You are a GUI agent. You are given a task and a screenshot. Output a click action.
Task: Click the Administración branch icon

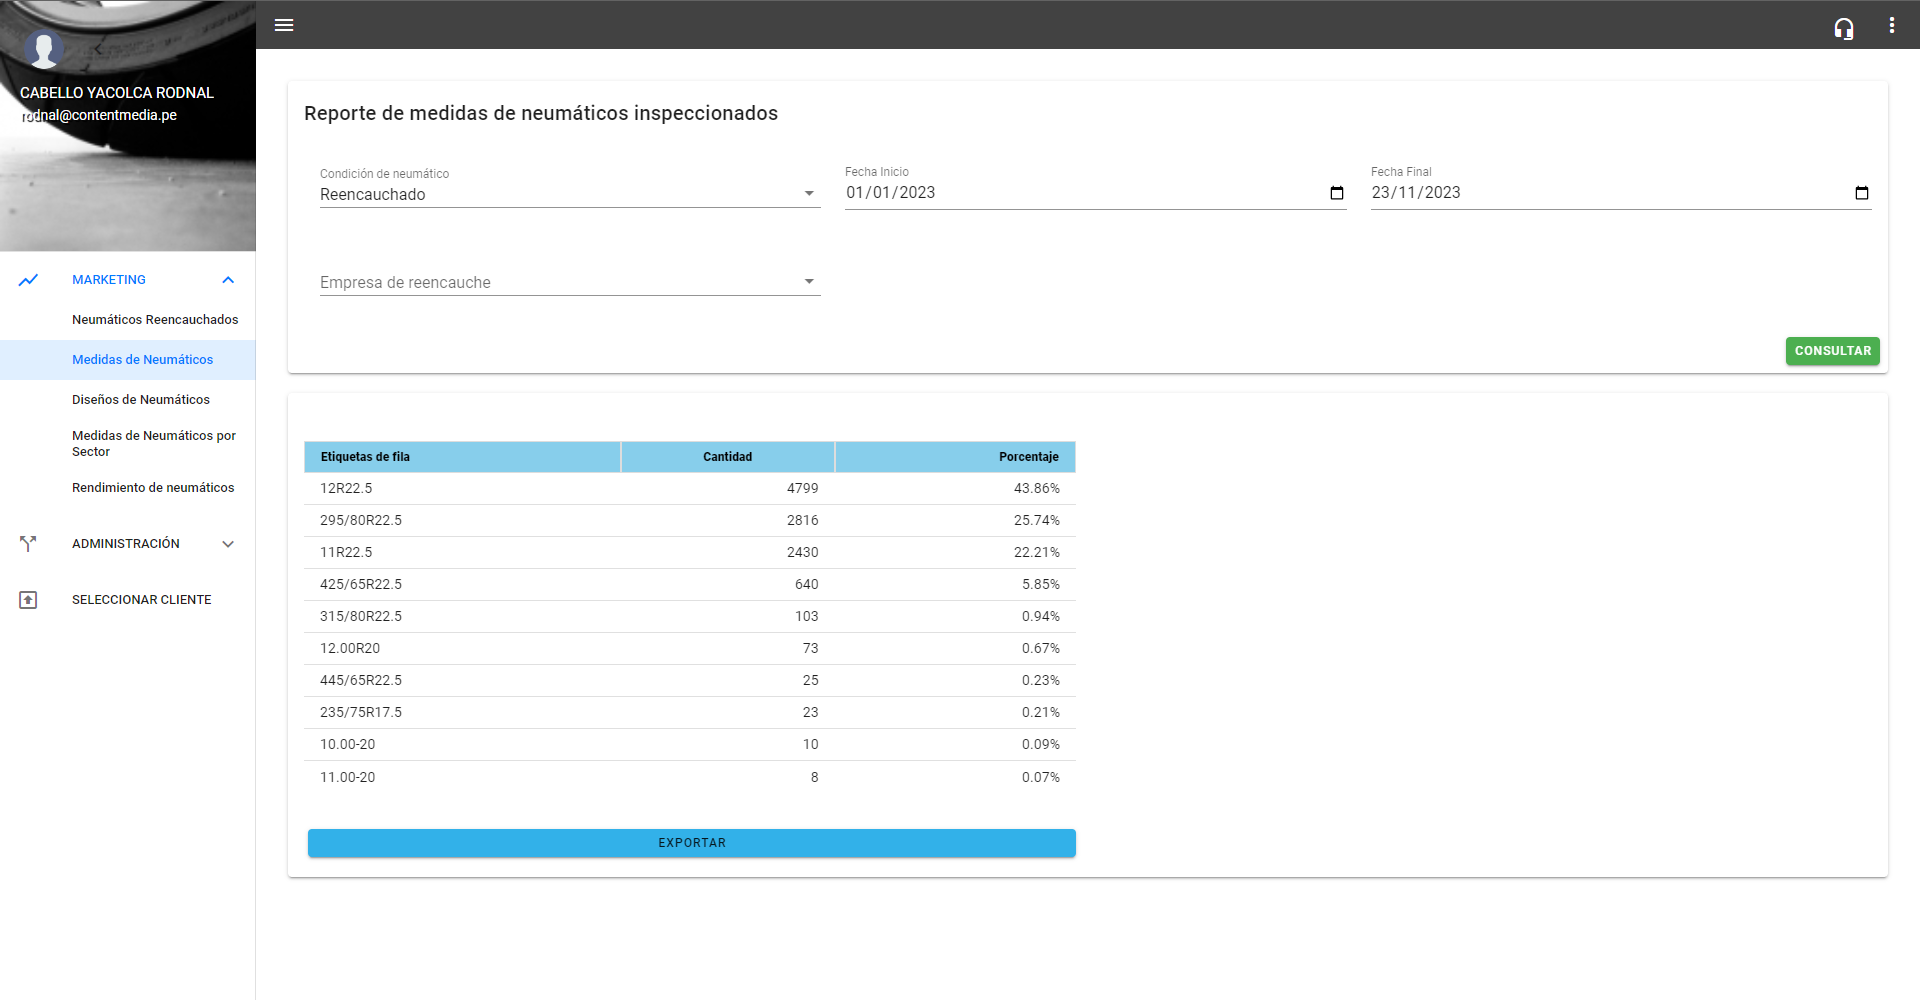point(28,544)
